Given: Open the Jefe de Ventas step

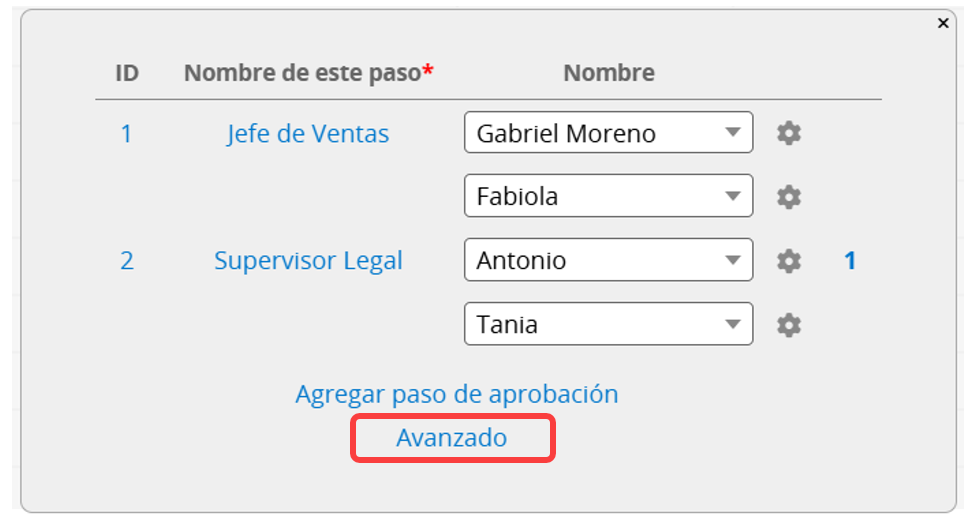Looking at the screenshot, I should pos(308,134).
